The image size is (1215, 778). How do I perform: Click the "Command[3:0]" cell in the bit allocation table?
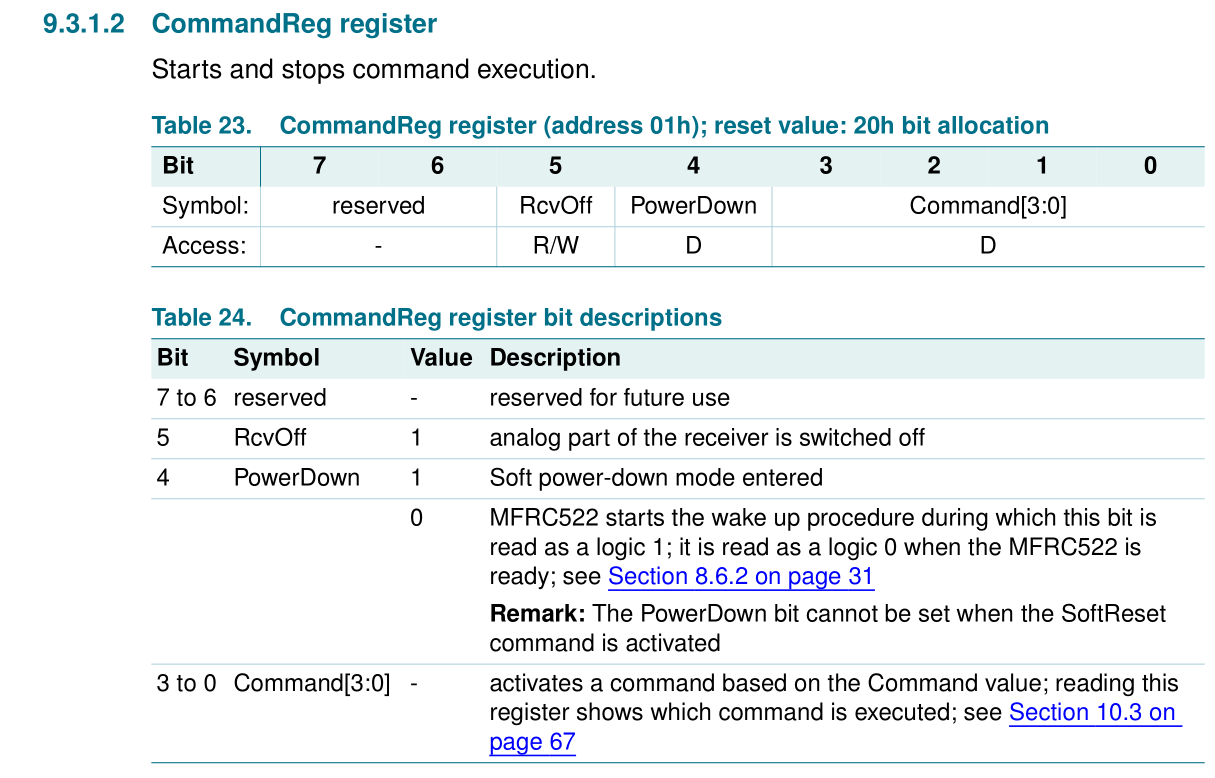(x=987, y=206)
